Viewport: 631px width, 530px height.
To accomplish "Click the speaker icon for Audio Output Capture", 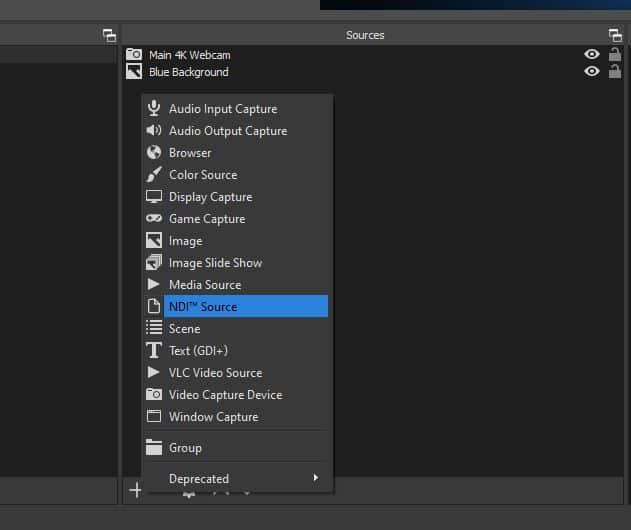I will 154,130.
